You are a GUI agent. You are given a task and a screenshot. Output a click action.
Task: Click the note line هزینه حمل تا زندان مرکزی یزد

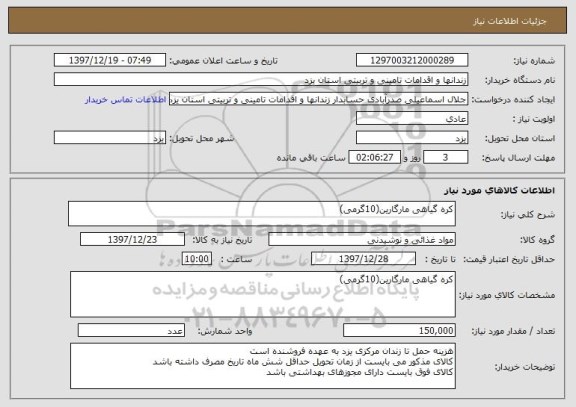(x=352, y=351)
